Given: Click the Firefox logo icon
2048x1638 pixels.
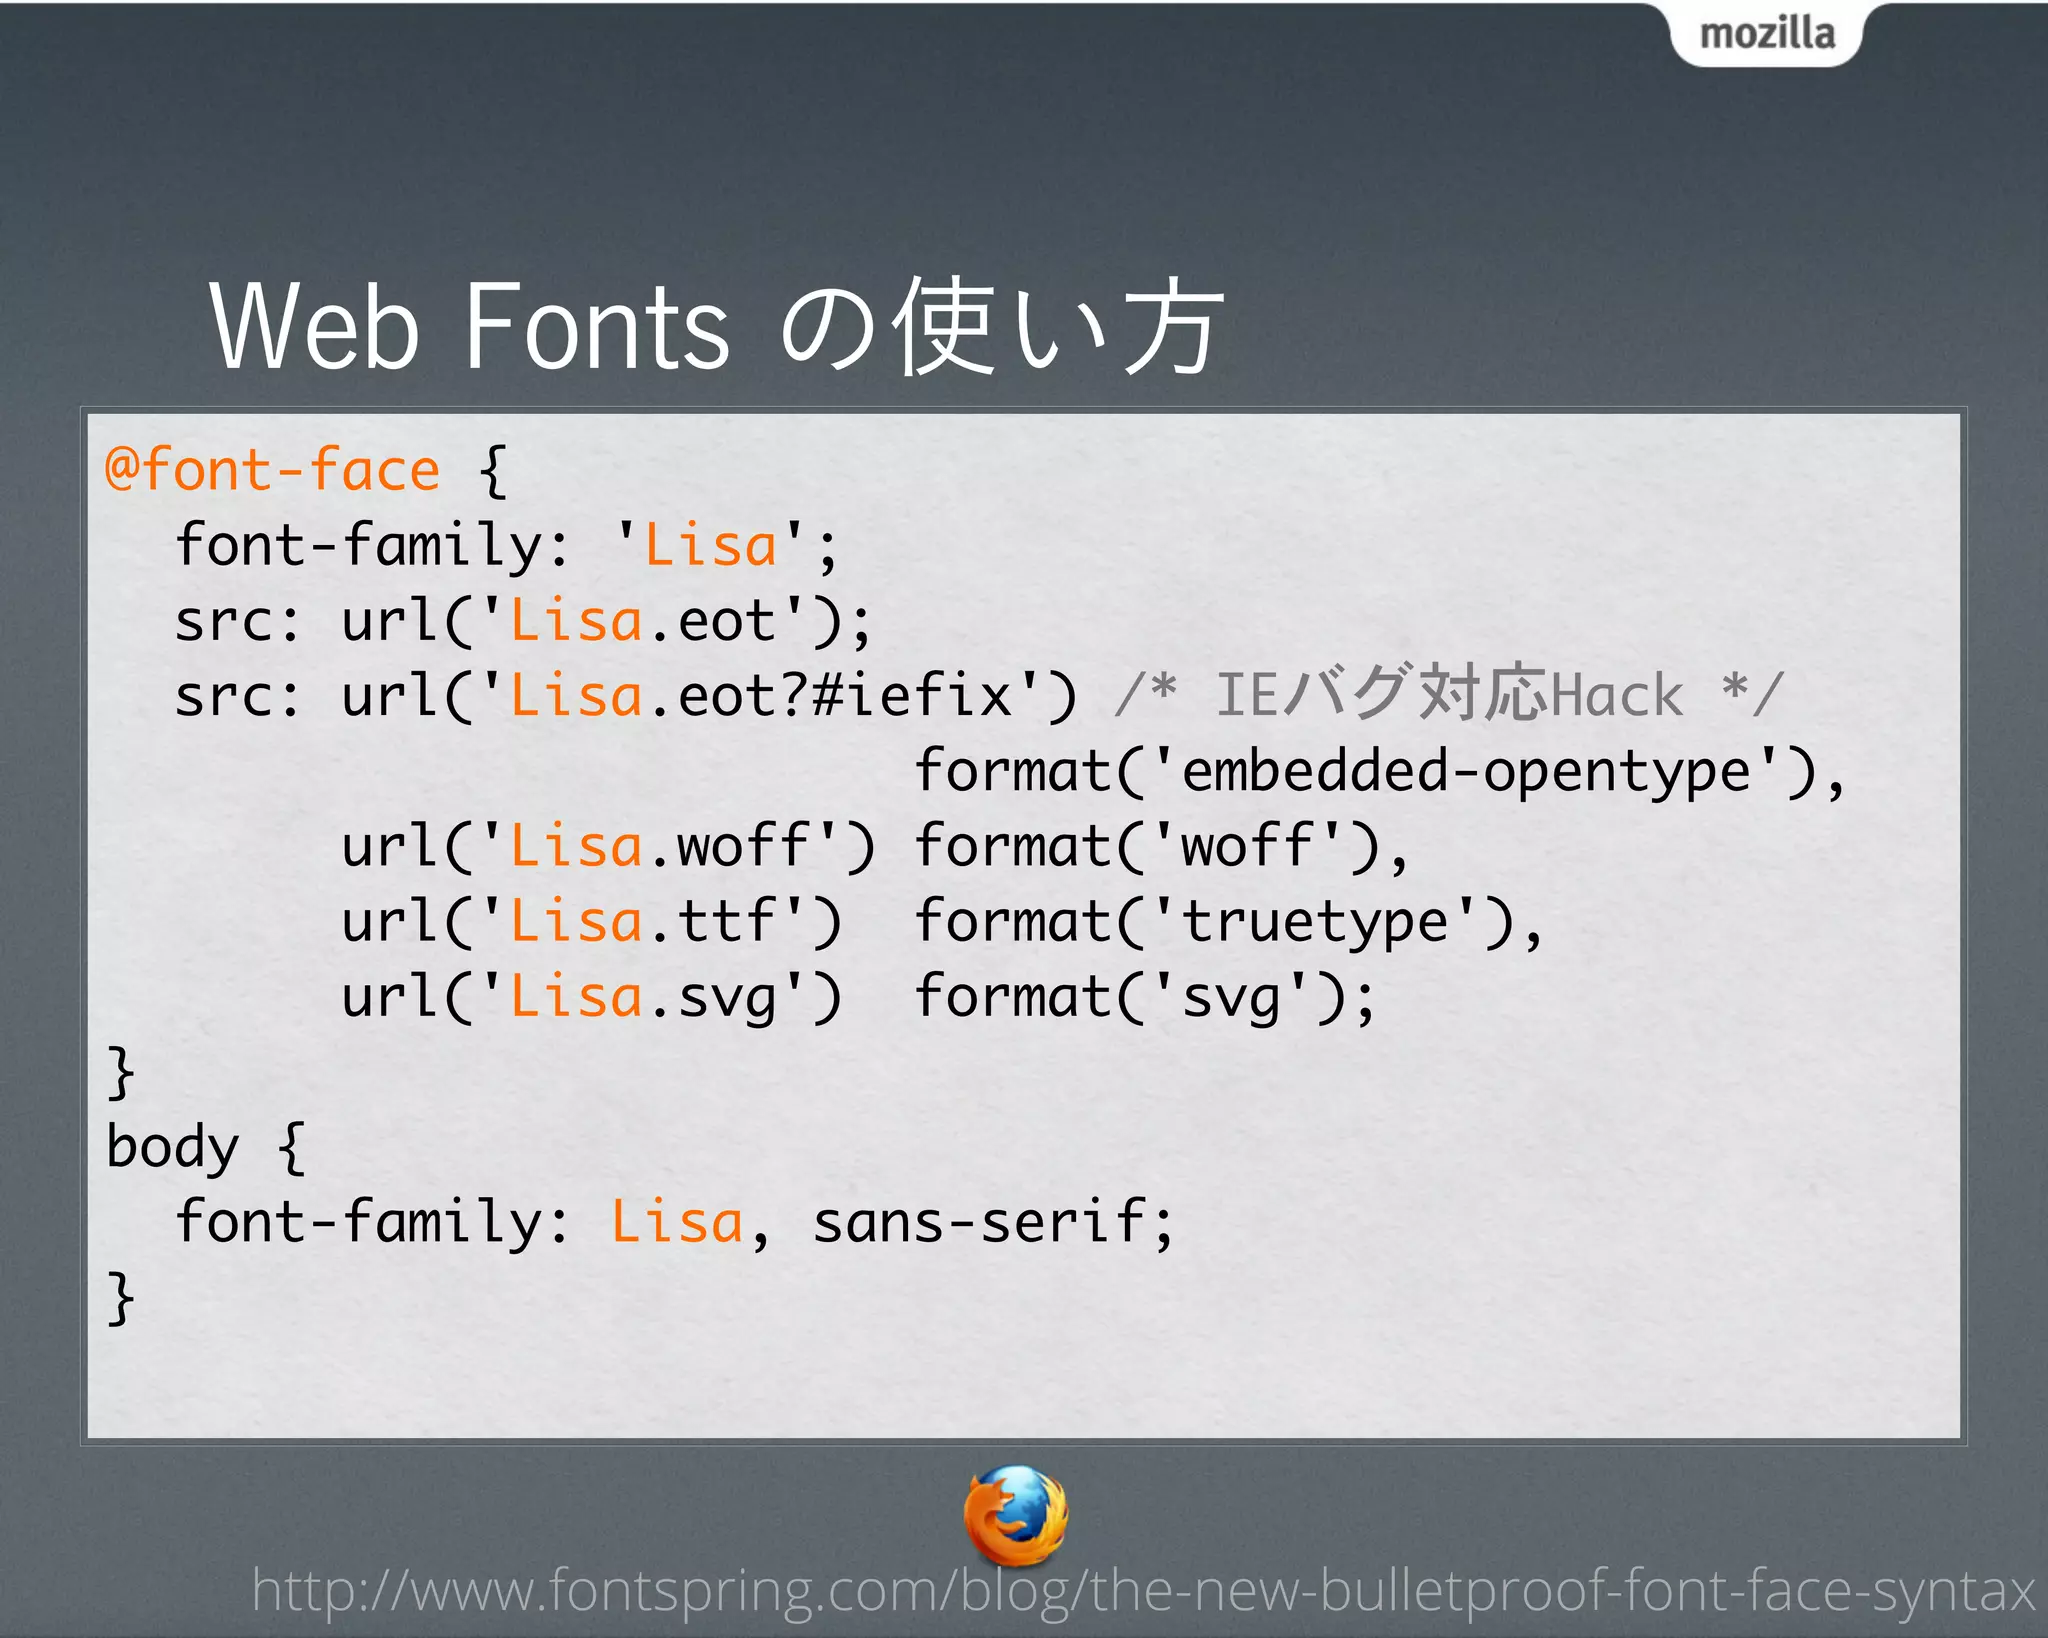Looking at the screenshot, I should pos(1015,1516).
